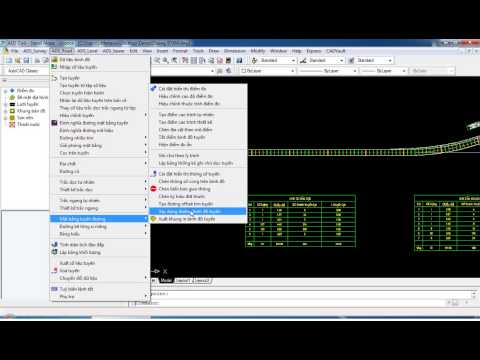Click the Dimension Style icon beside second Standard
This screenshot has height=360, width=480.
(x=303, y=60)
